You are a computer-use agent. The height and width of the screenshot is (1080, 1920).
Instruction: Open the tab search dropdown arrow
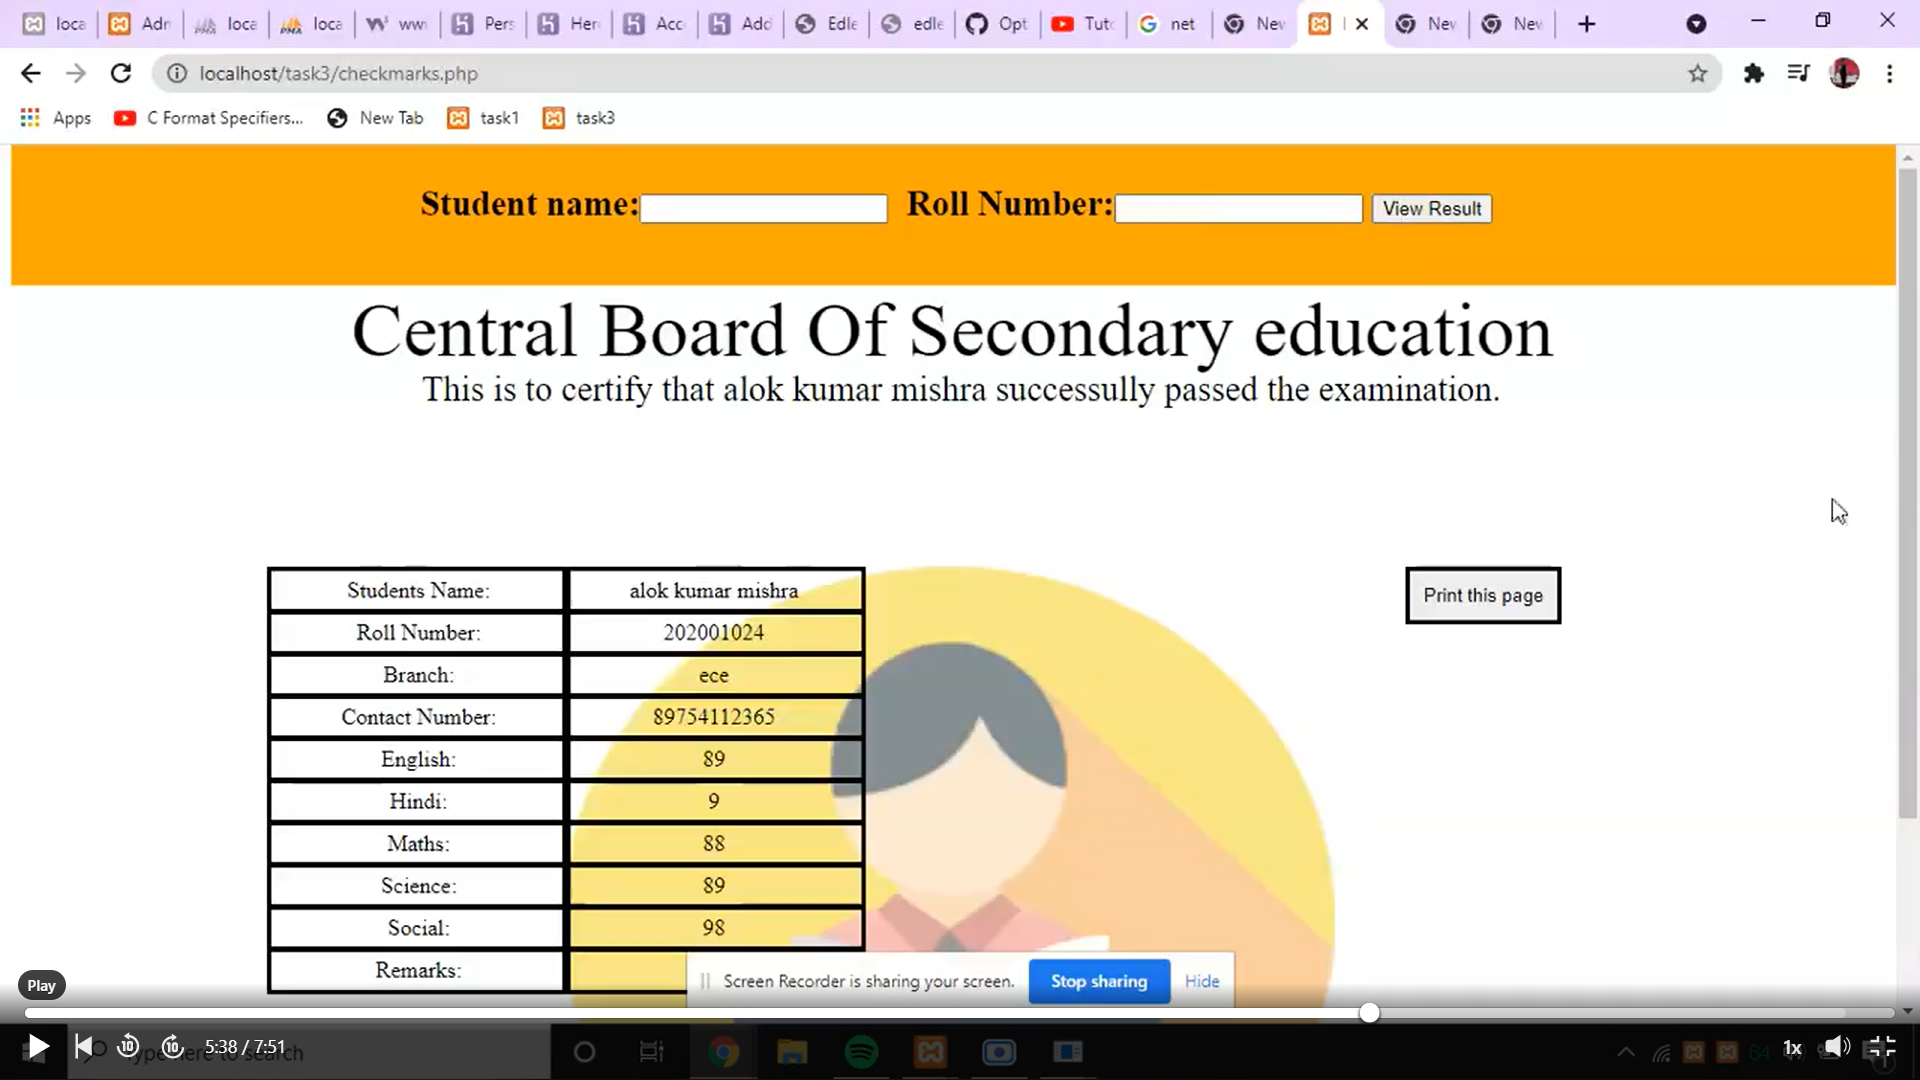tap(1696, 23)
